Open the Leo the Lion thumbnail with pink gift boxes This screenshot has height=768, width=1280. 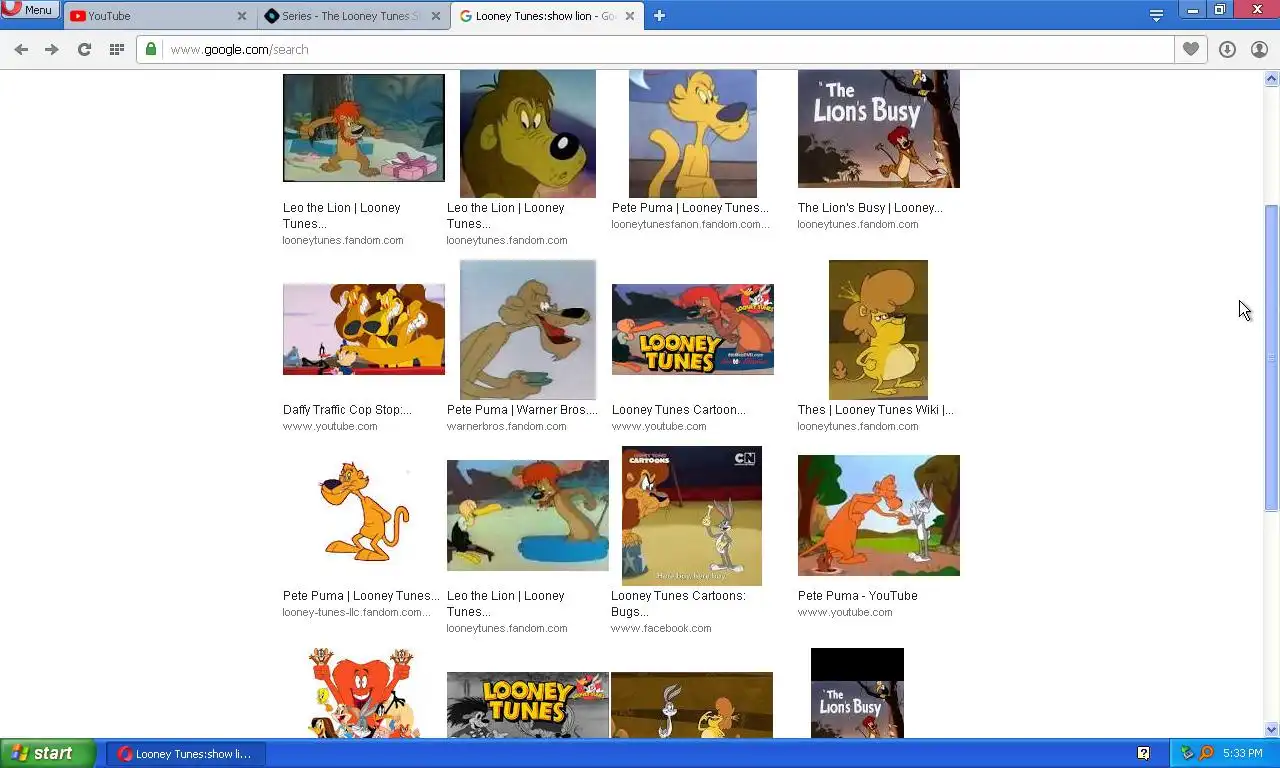(x=364, y=128)
